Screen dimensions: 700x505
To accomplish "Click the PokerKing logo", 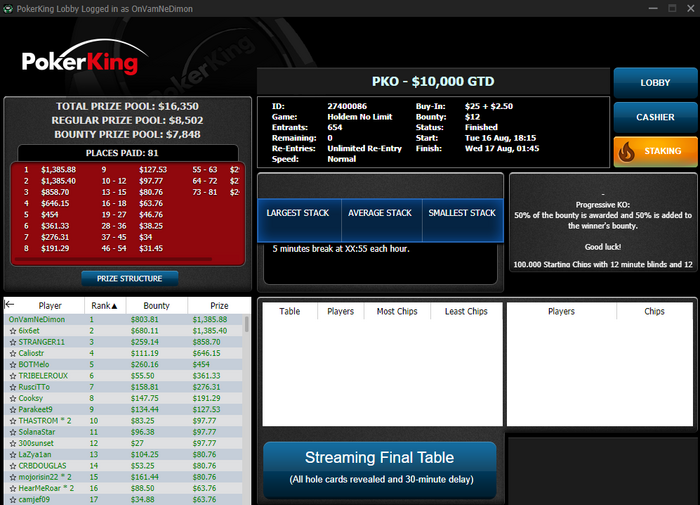I will pyautogui.click(x=85, y=58).
